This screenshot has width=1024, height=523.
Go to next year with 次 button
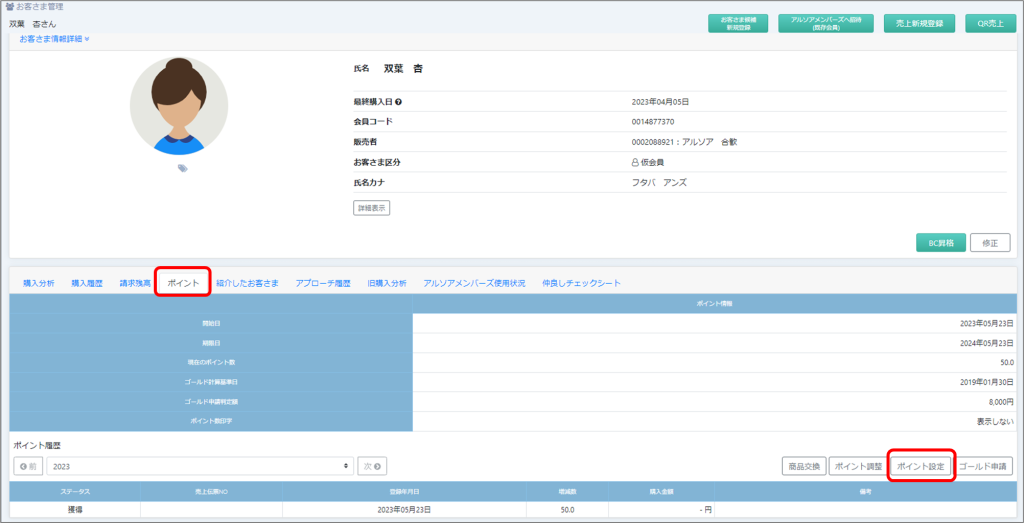click(372, 466)
